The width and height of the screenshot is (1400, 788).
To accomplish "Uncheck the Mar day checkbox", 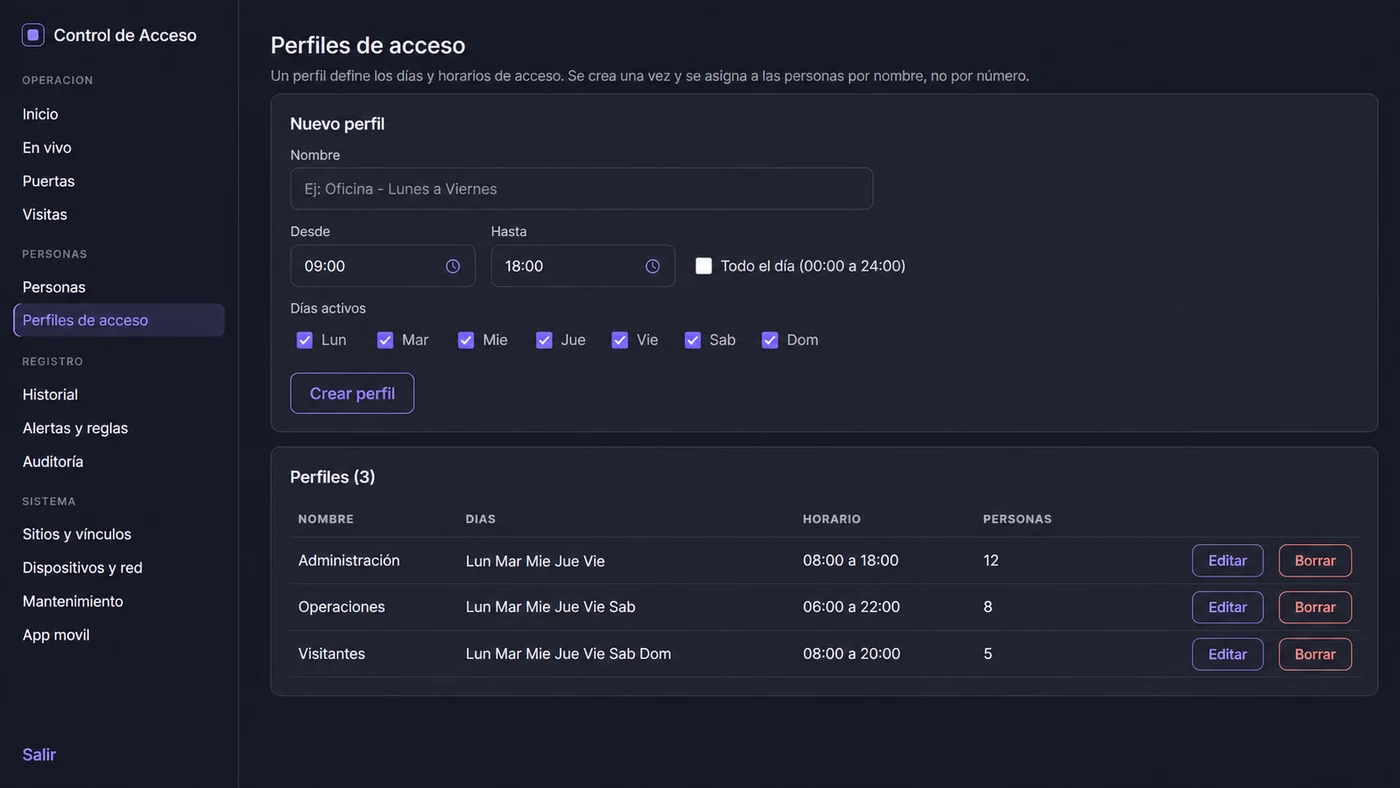I will click(385, 340).
